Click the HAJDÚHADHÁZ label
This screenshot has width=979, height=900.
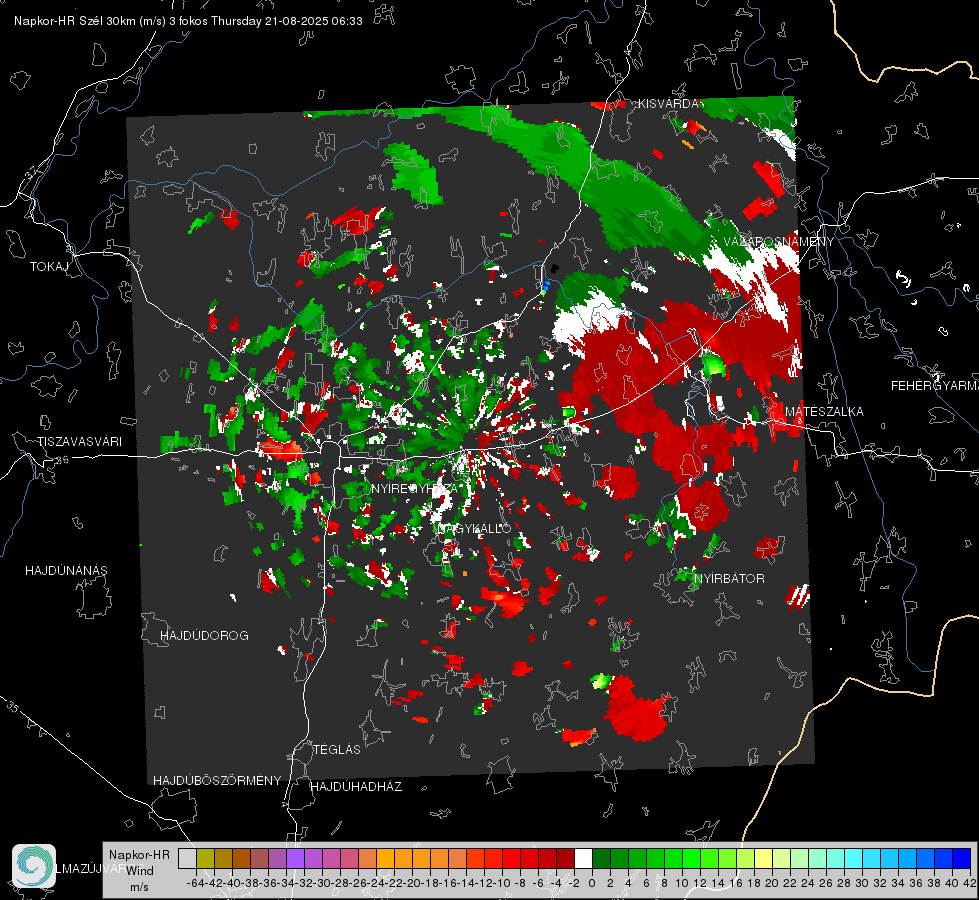pyautogui.click(x=356, y=786)
